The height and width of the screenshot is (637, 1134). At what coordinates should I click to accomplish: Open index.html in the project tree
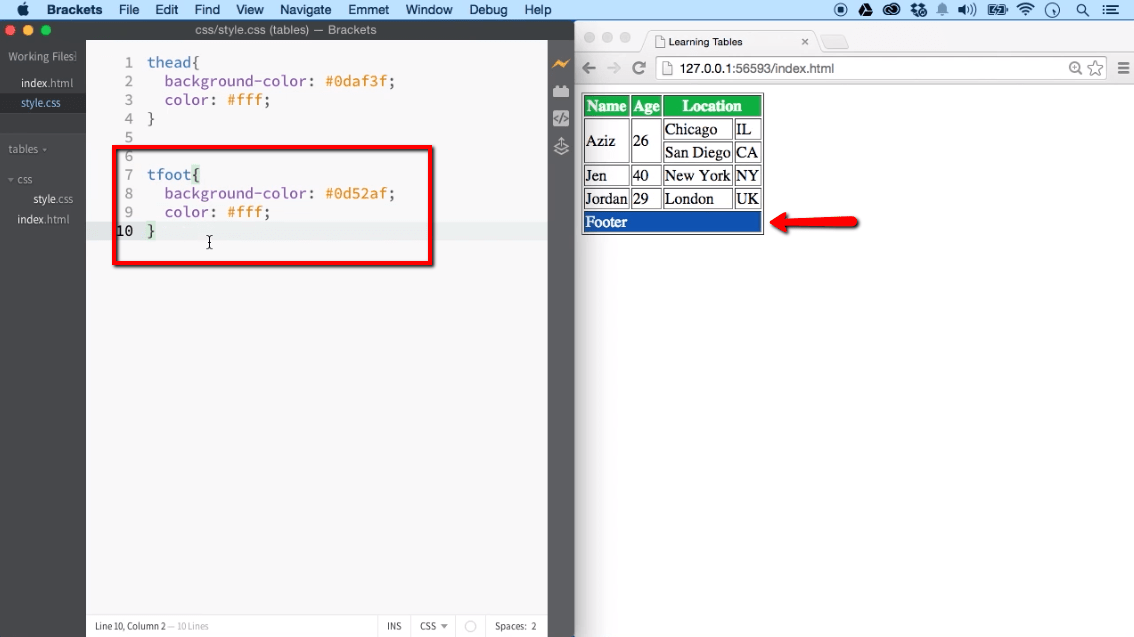(43, 219)
